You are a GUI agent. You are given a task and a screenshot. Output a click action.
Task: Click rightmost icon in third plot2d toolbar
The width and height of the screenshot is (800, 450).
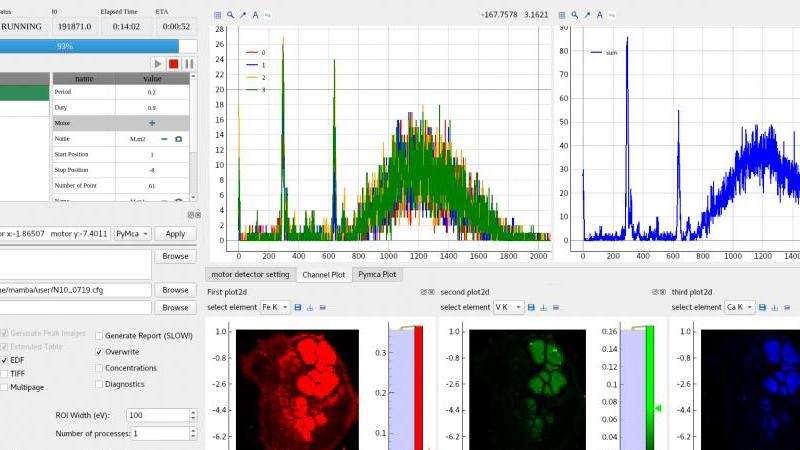[787, 307]
